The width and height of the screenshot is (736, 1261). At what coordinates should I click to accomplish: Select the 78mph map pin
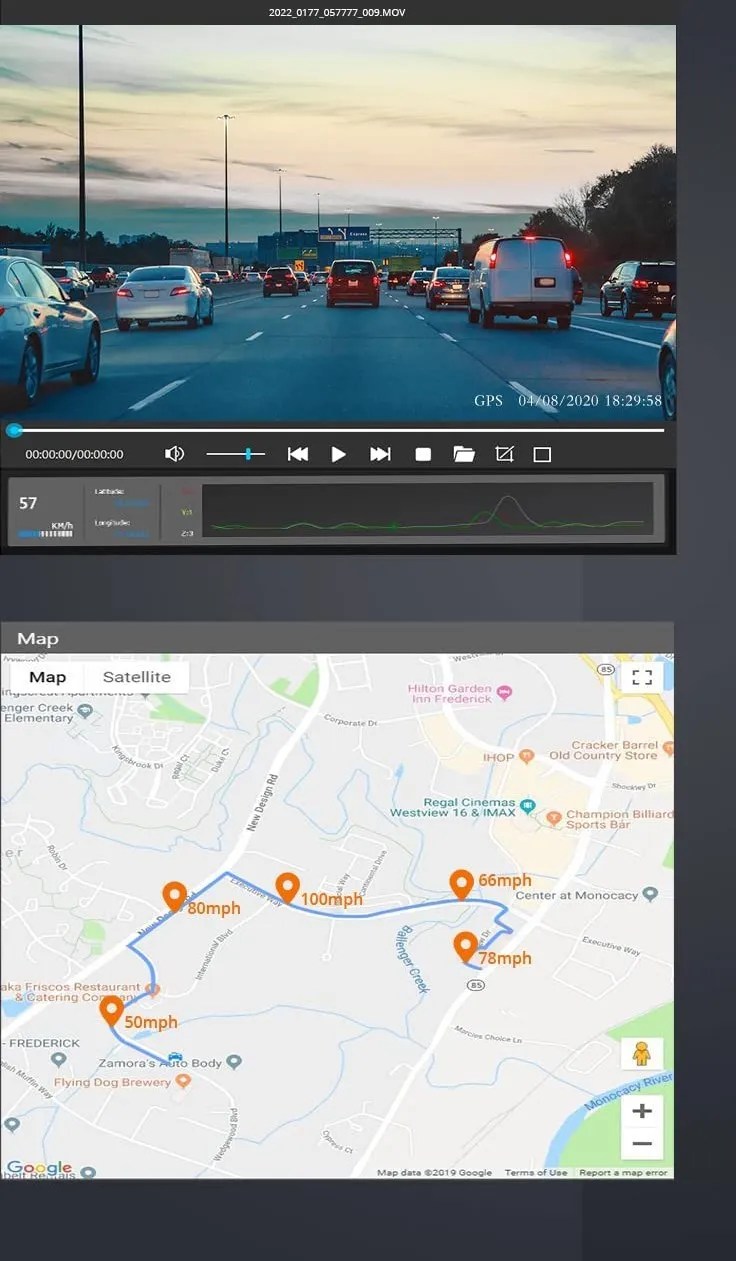pos(465,946)
